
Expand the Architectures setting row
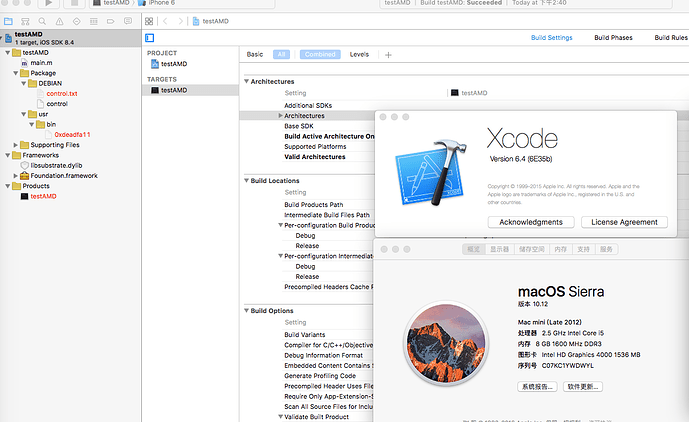coord(280,116)
